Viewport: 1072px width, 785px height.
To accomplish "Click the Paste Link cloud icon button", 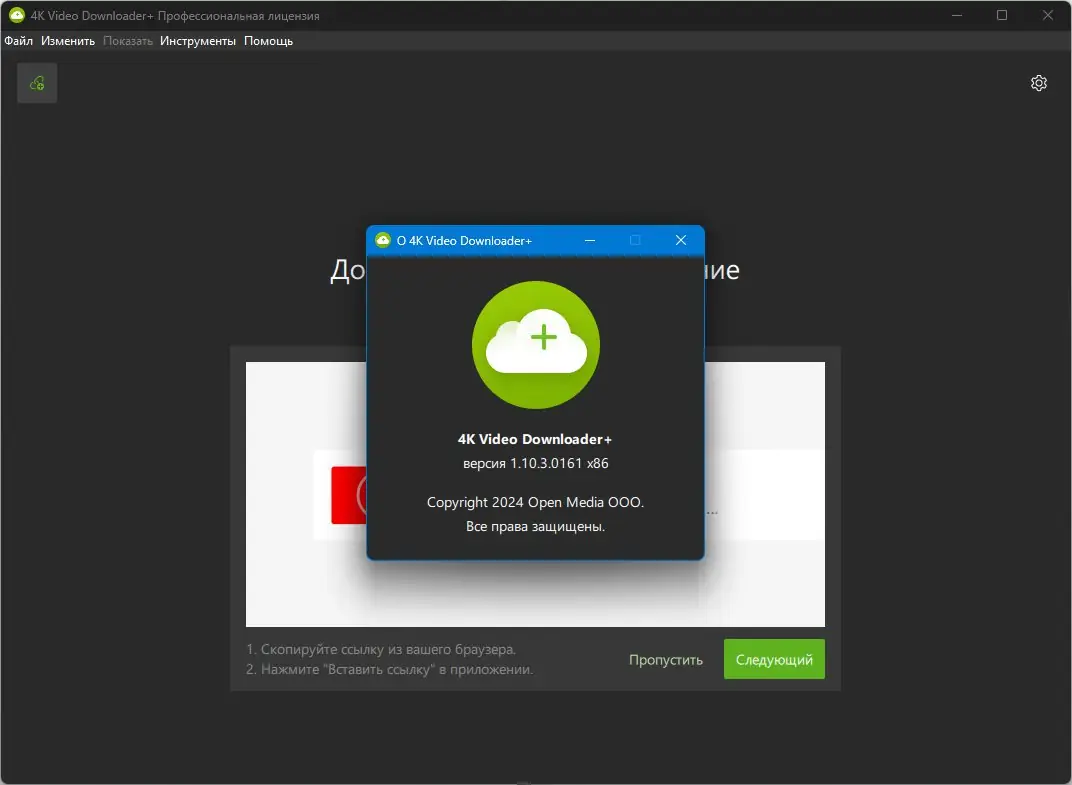I will [x=37, y=83].
